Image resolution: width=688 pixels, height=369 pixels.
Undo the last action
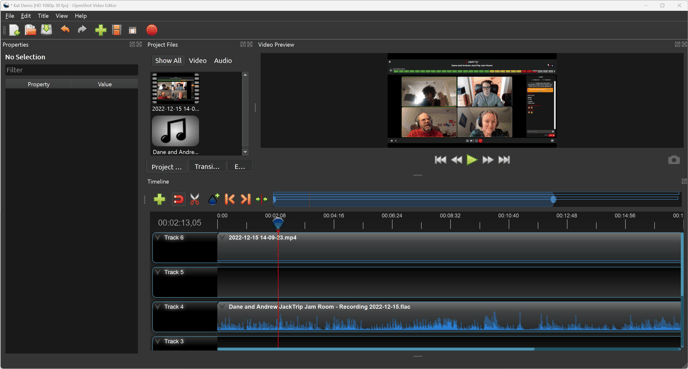65,30
